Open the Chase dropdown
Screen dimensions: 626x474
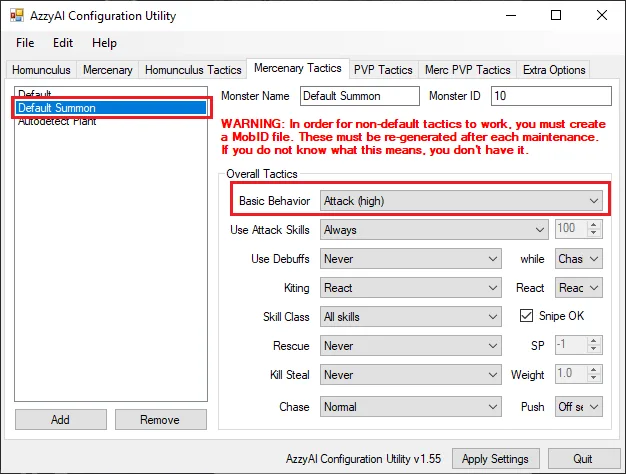pyautogui.click(x=410, y=407)
